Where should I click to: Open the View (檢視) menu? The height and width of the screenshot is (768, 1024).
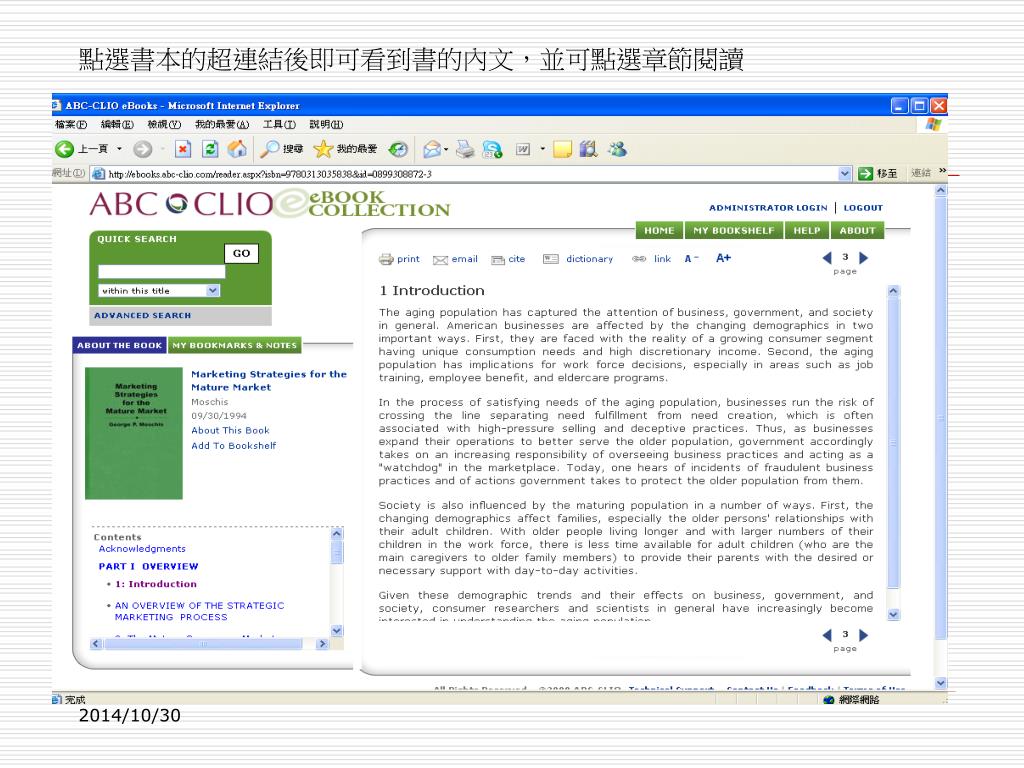tap(164, 124)
